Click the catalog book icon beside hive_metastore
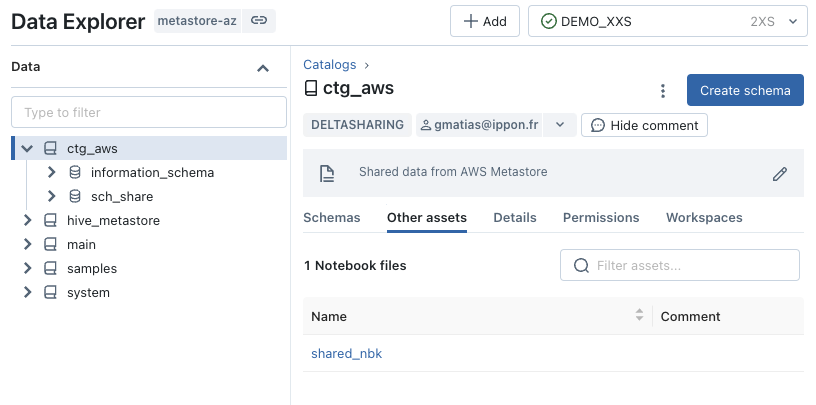Image resolution: width=816 pixels, height=405 pixels. pos(50,221)
